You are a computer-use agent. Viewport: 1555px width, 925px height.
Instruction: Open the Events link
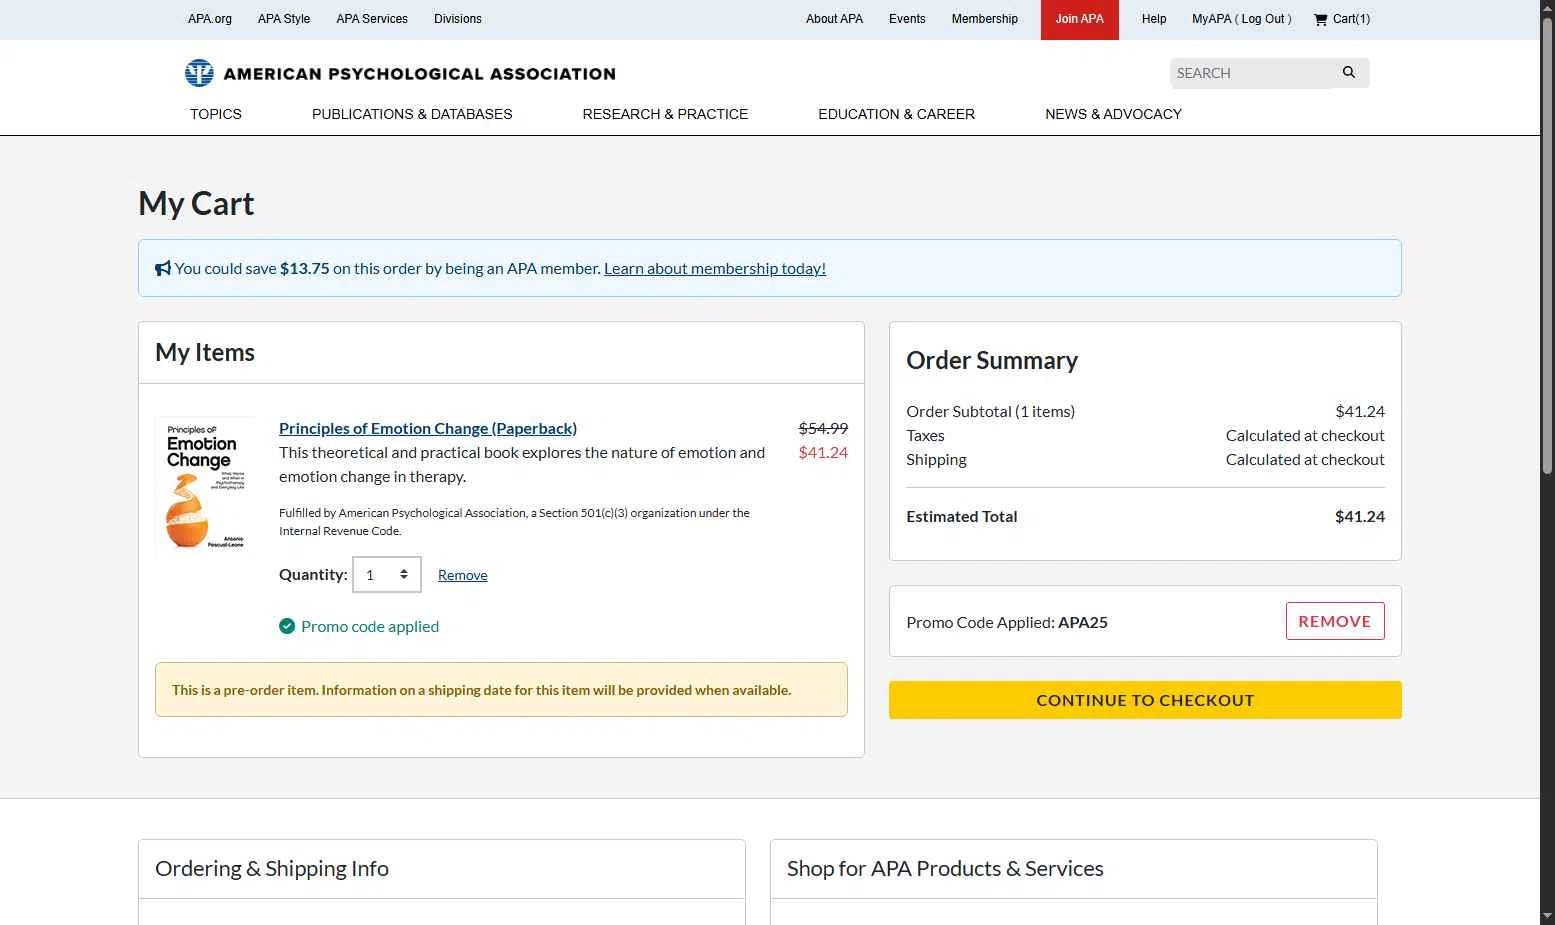[x=907, y=19]
